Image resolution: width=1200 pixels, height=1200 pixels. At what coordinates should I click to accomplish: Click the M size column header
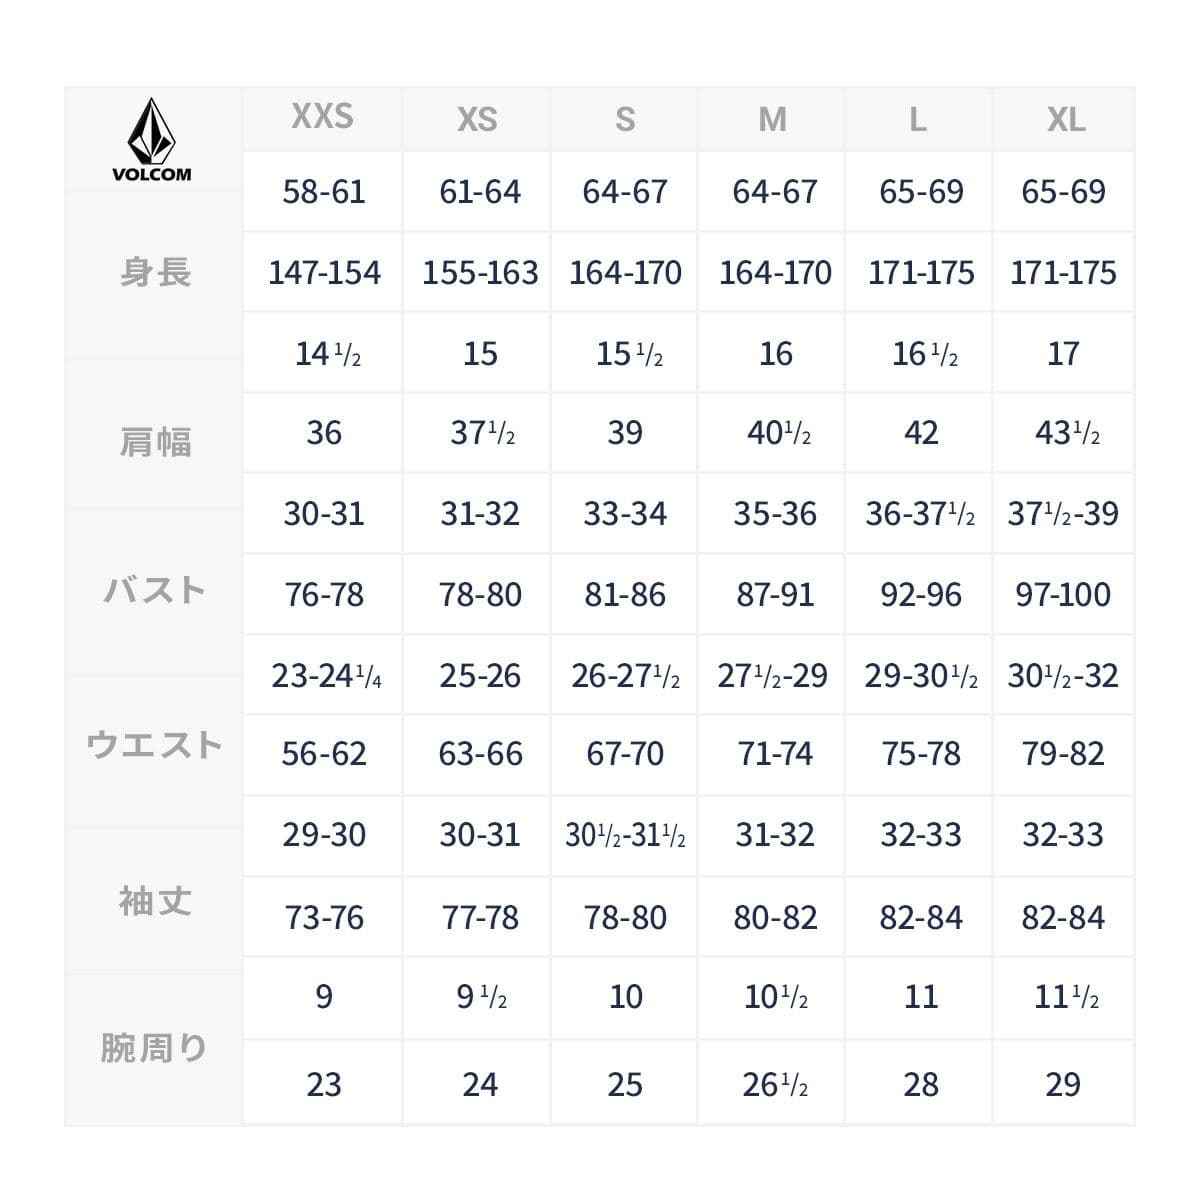(x=772, y=120)
